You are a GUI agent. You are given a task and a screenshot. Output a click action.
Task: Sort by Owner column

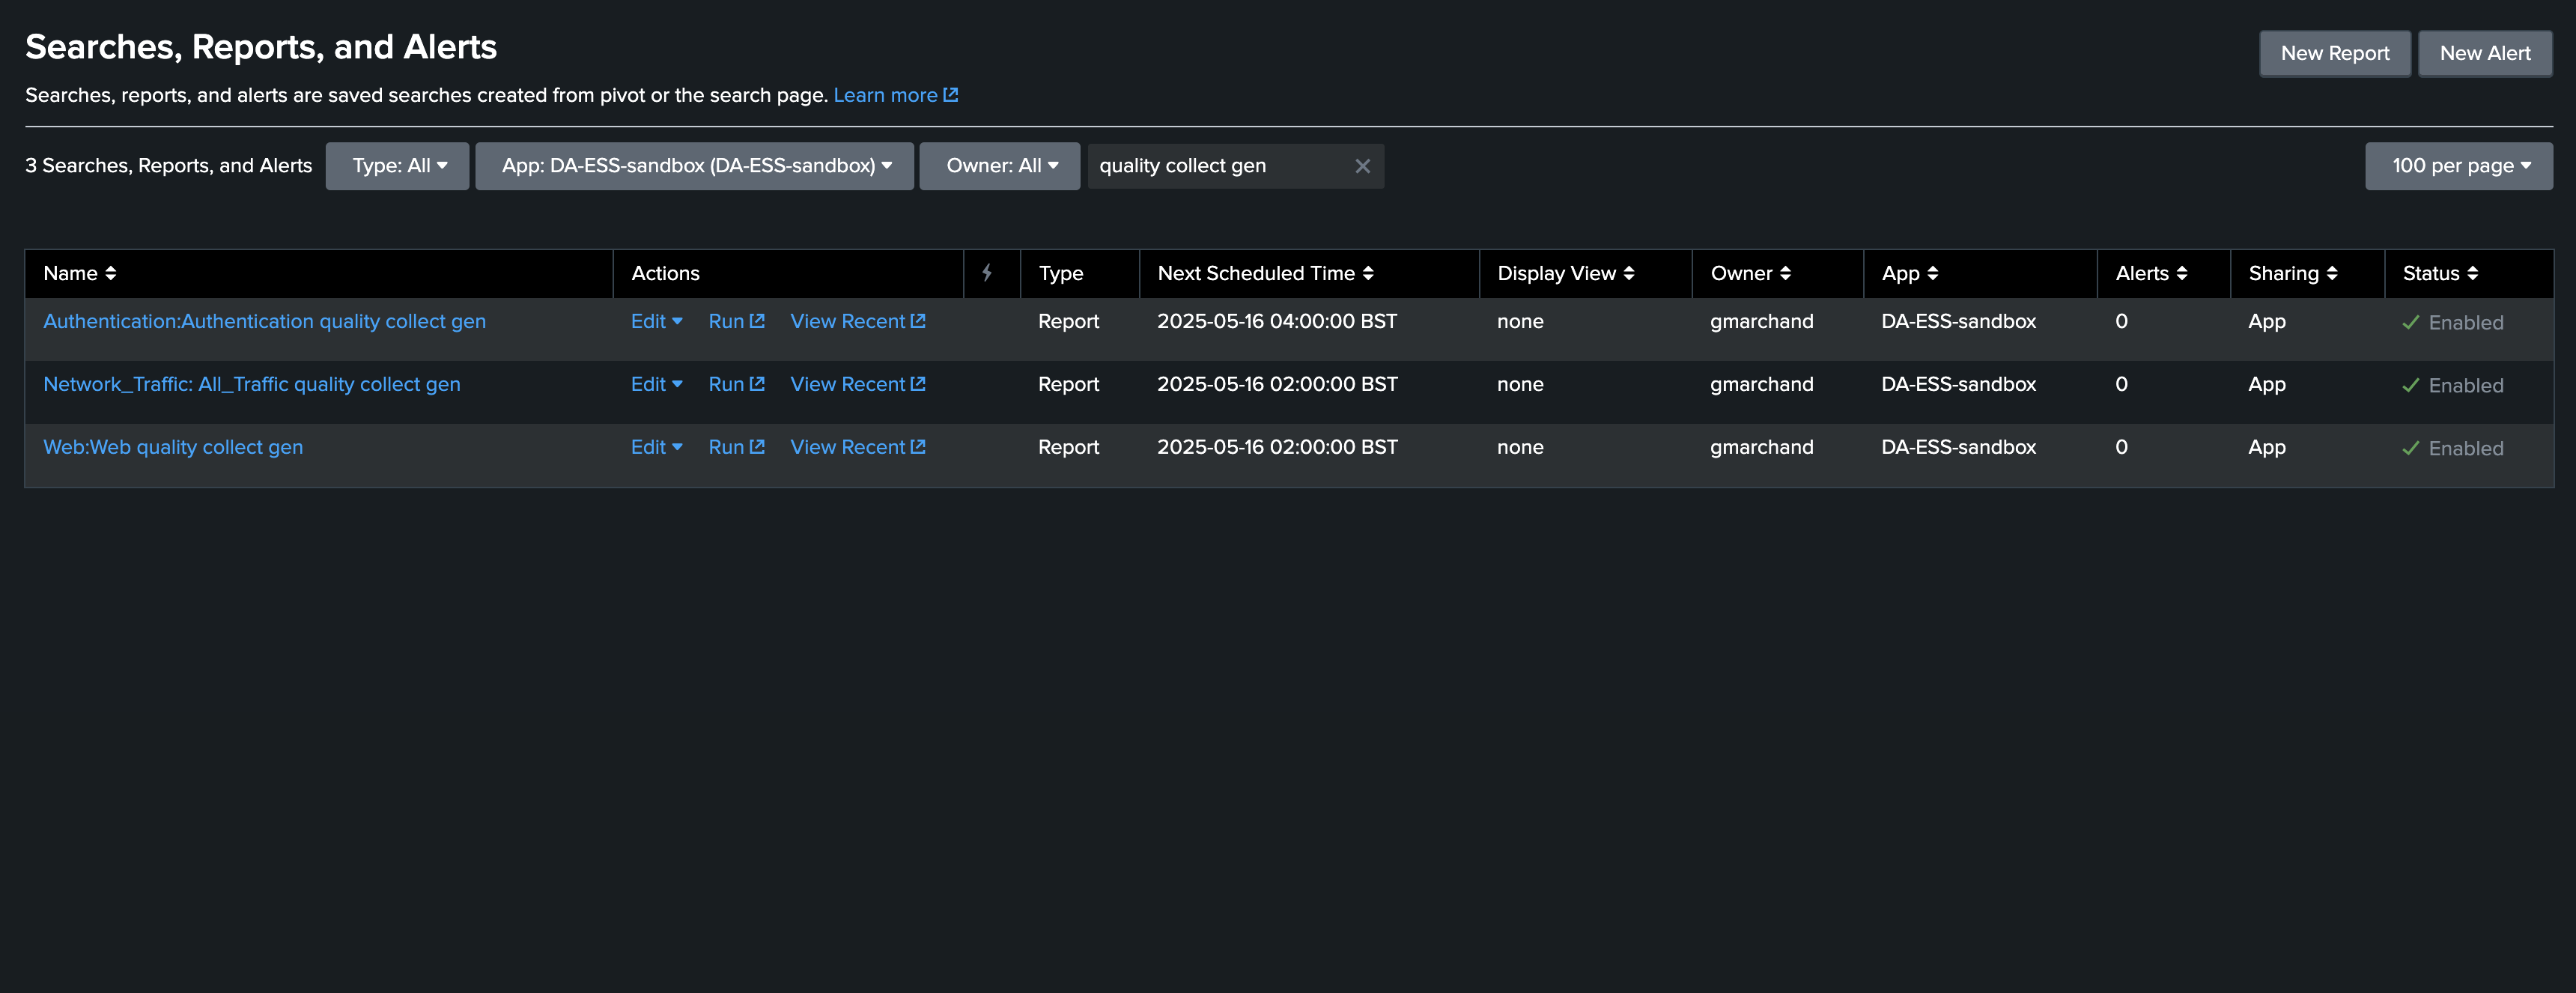[x=1750, y=274]
